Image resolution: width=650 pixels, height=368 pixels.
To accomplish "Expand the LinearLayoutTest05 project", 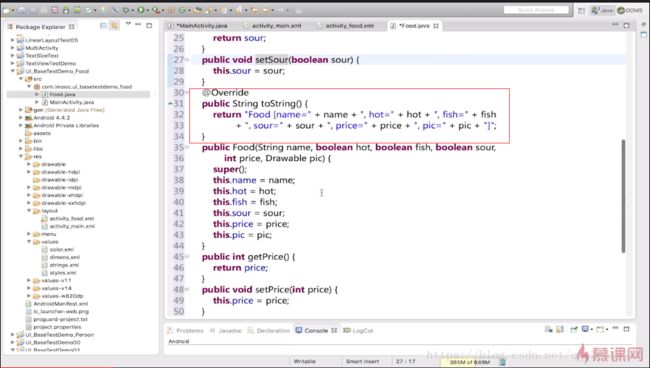I will 12,40.
